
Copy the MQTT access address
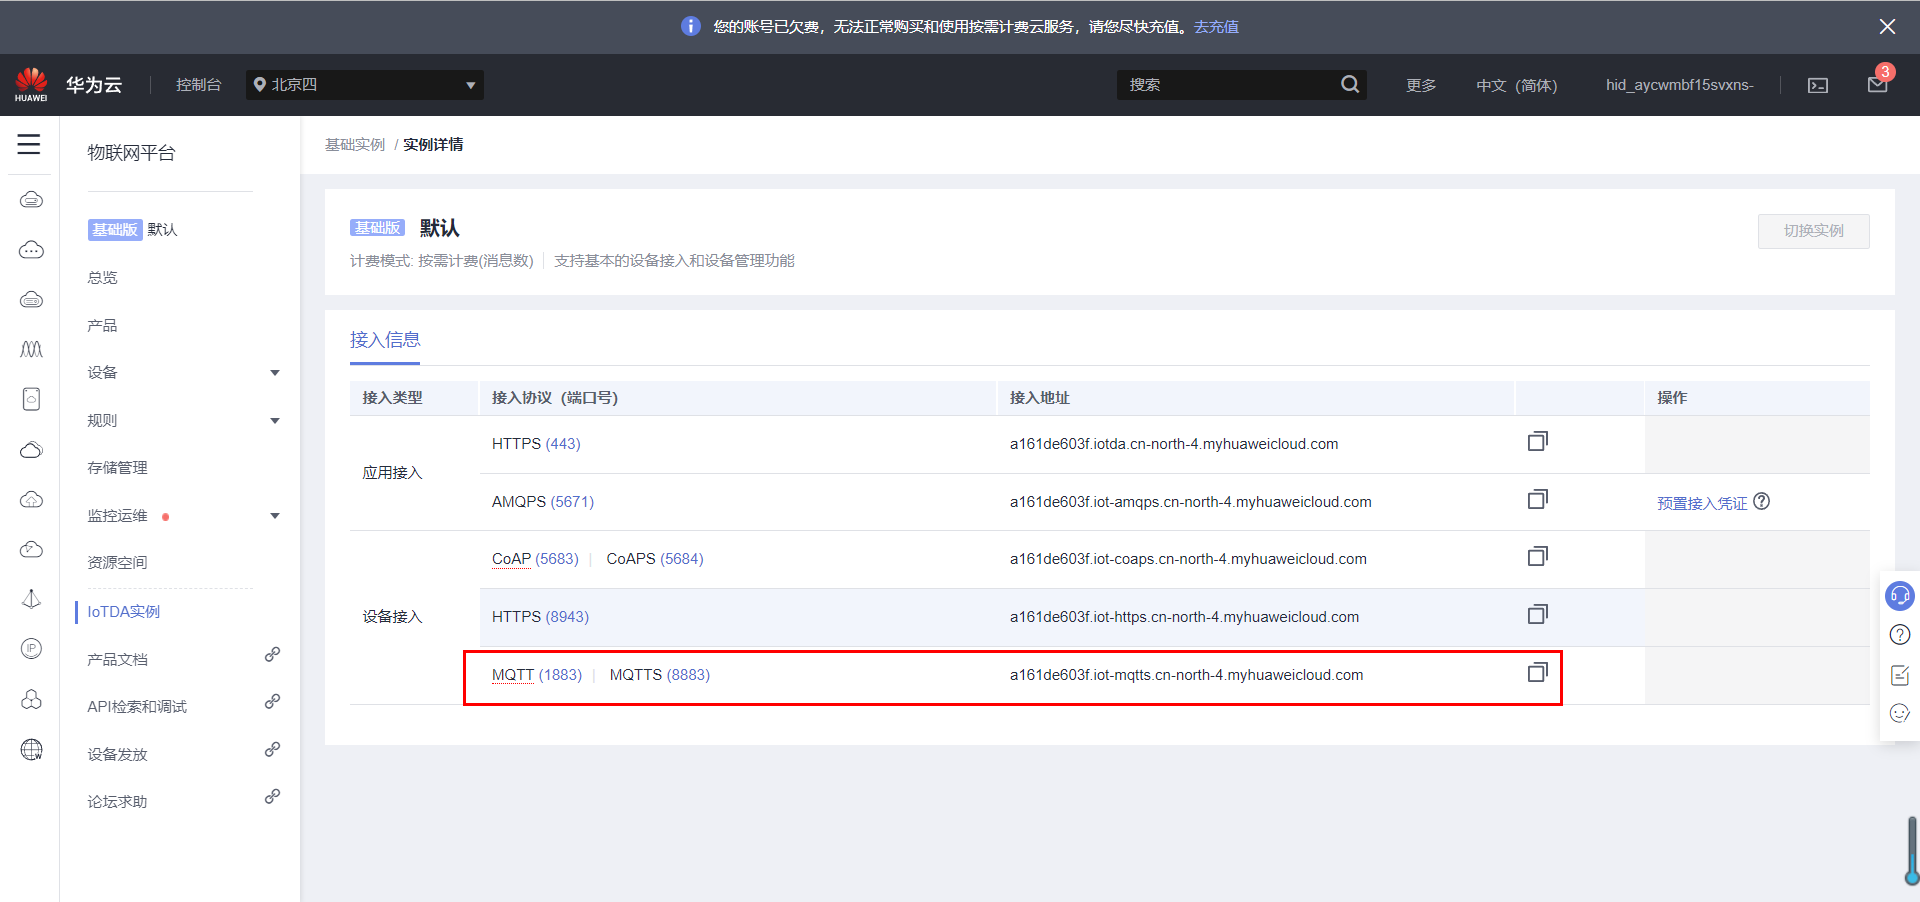click(x=1538, y=672)
